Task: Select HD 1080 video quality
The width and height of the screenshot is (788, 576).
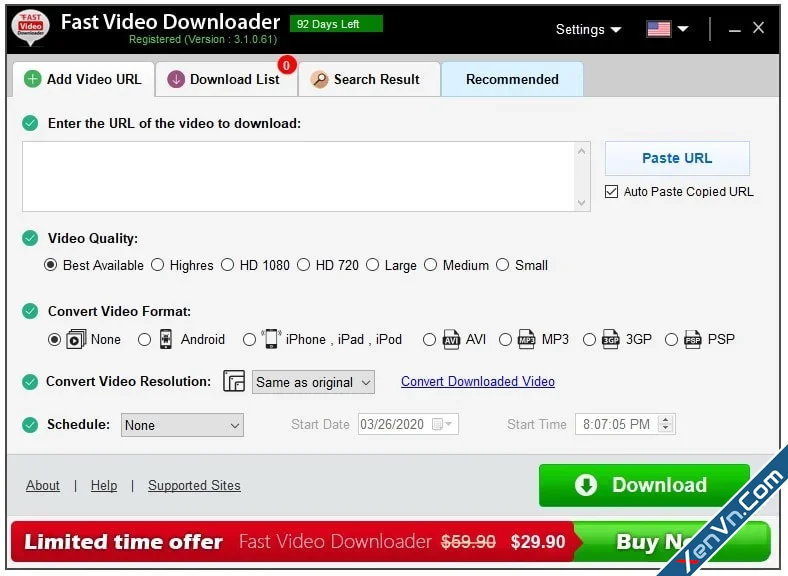Action: coord(228,264)
